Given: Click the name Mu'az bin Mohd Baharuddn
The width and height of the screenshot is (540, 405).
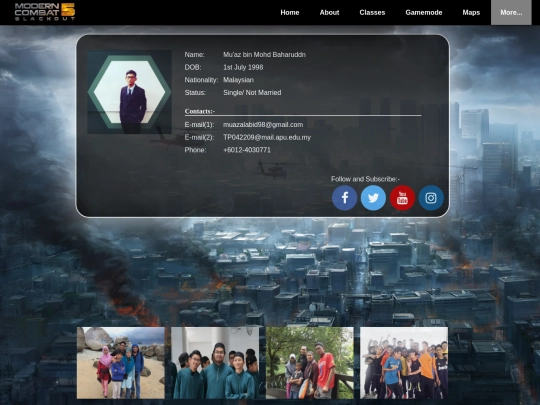Looking at the screenshot, I should coord(264,55).
